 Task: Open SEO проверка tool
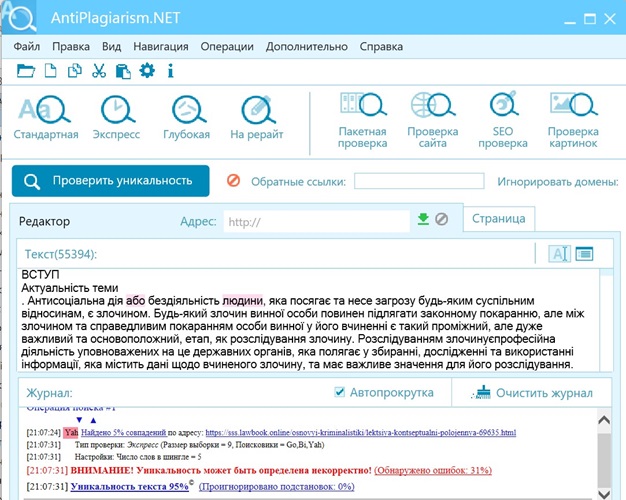tap(503, 121)
